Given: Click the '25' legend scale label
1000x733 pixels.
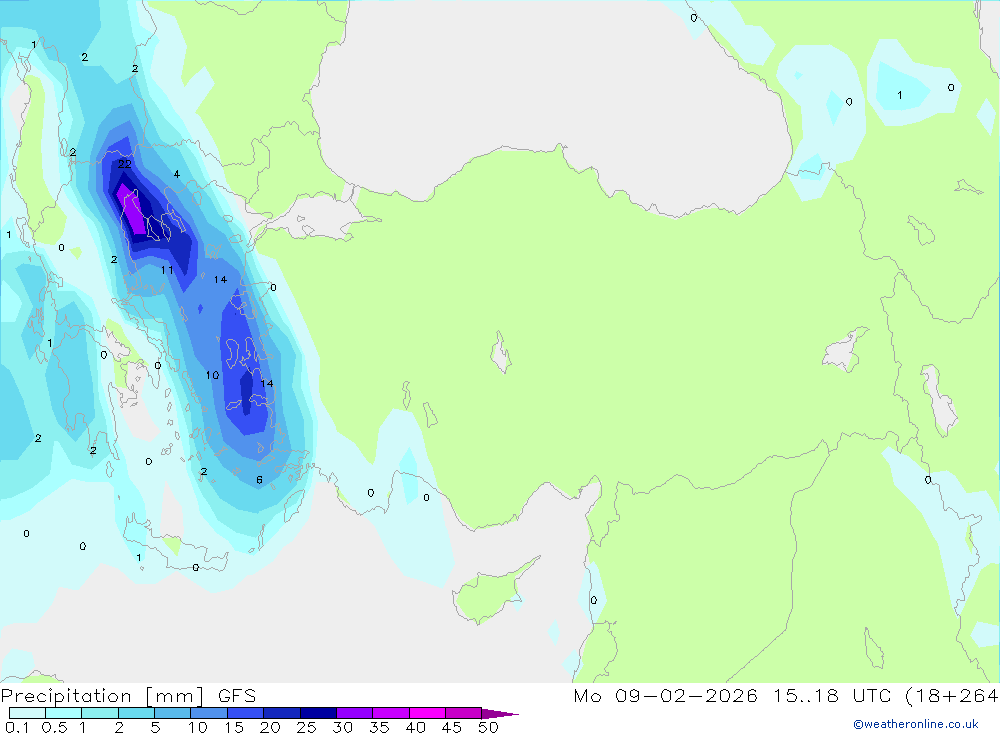Looking at the screenshot, I should click(306, 727).
